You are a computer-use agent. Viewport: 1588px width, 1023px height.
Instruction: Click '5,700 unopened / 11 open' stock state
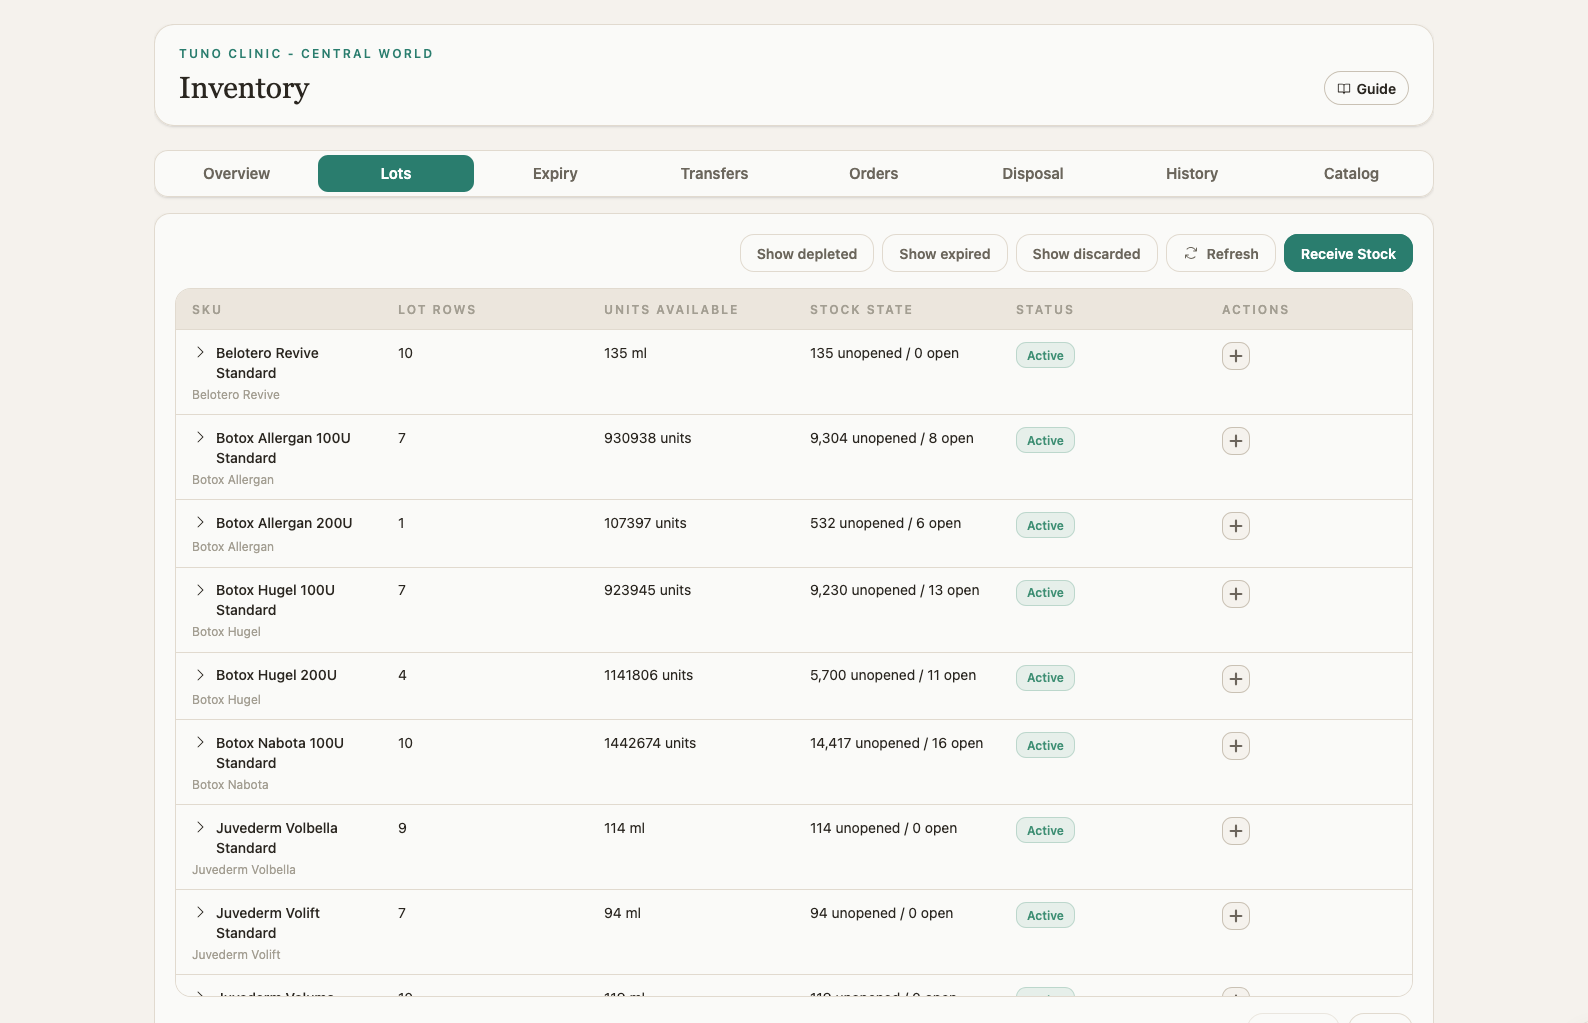pyautogui.click(x=893, y=675)
